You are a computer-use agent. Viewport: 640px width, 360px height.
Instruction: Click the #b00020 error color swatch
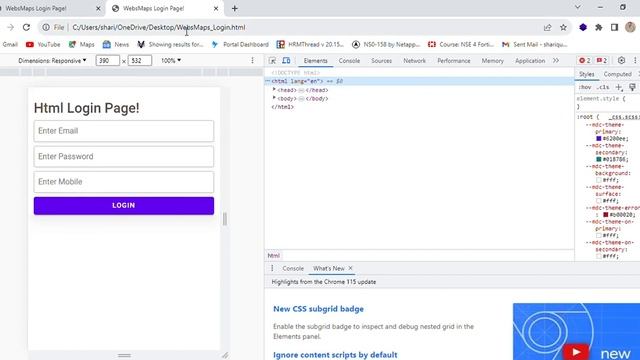606,215
